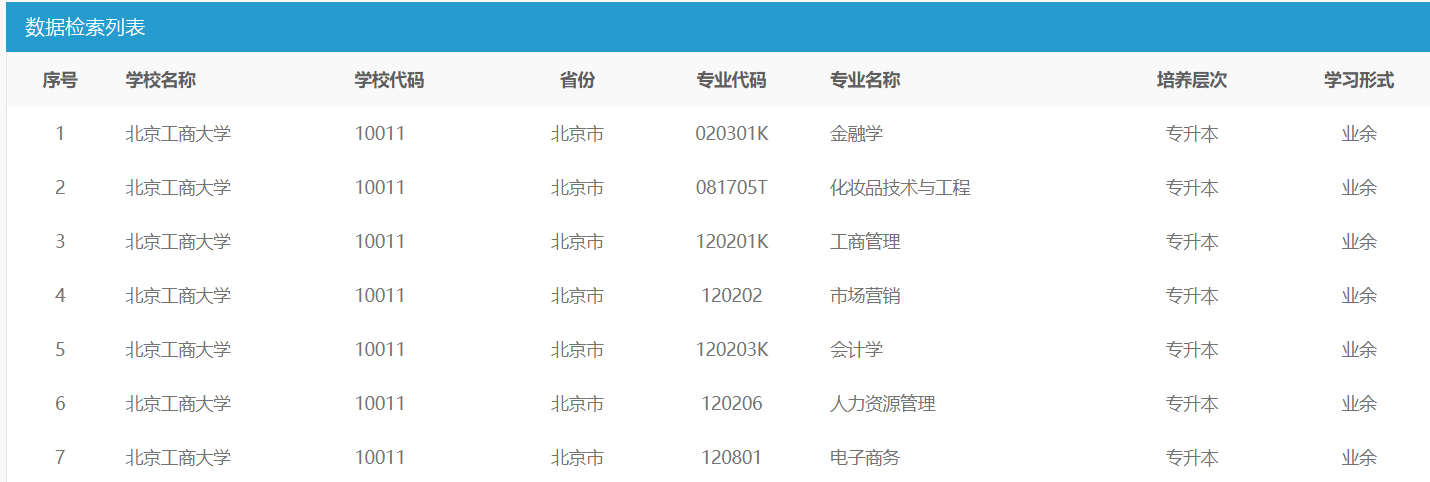Click the 序号 column header

[x=60, y=80]
